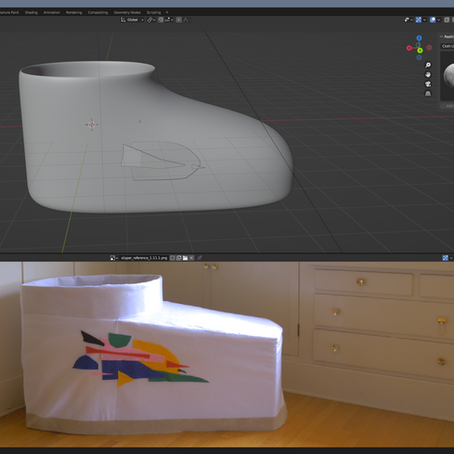Open the snapping options dropdown
This screenshot has width=454, height=454.
pyautogui.click(x=169, y=20)
